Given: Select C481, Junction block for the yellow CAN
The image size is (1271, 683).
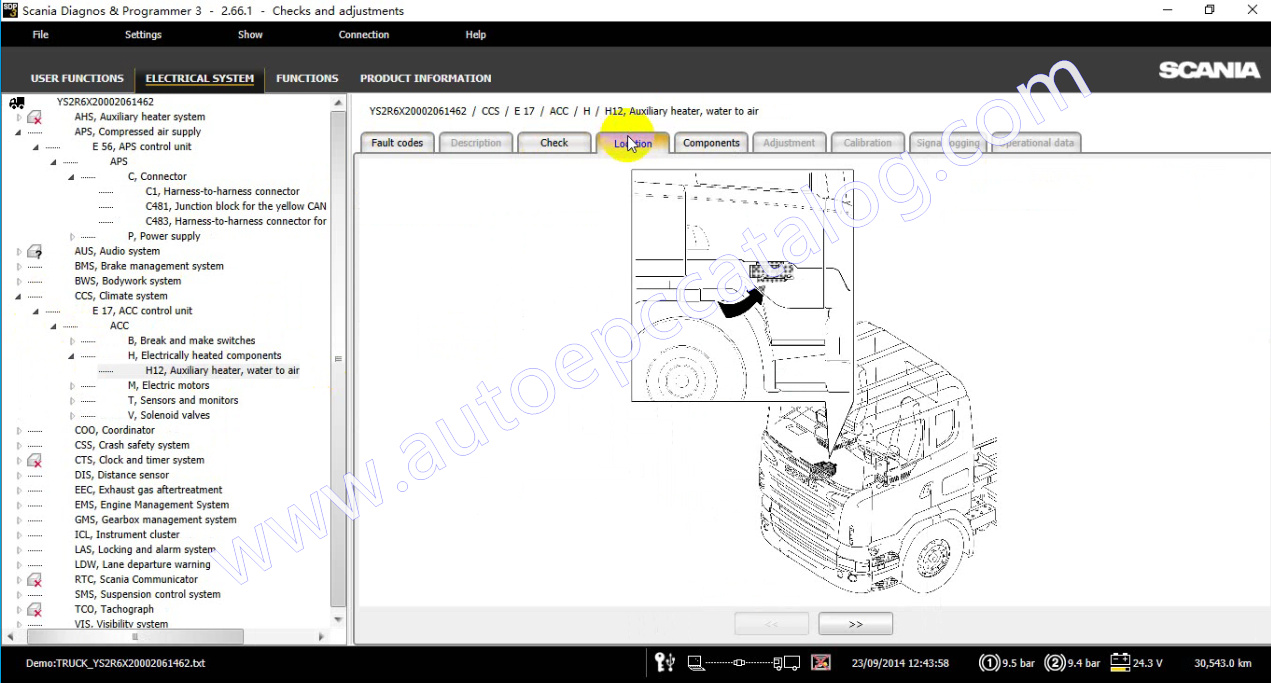Looking at the screenshot, I should (236, 207).
